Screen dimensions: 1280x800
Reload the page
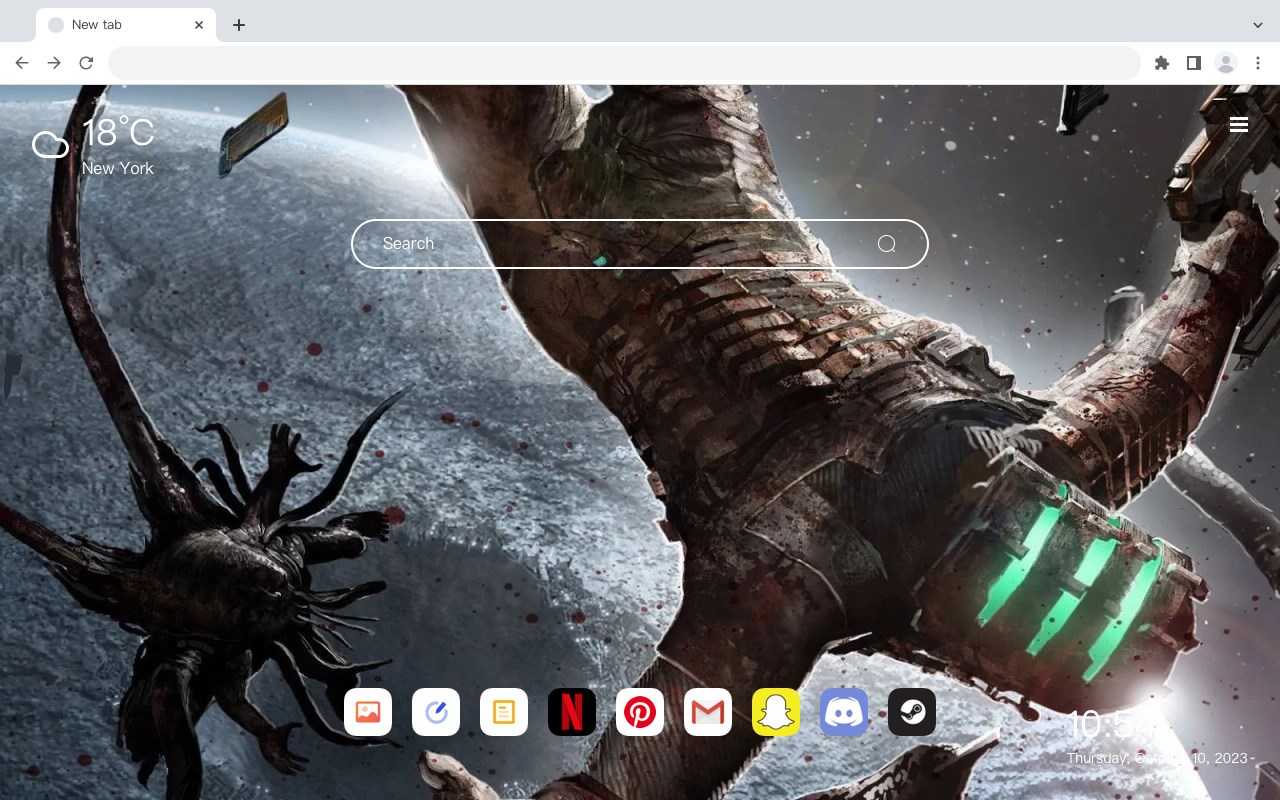(x=86, y=63)
